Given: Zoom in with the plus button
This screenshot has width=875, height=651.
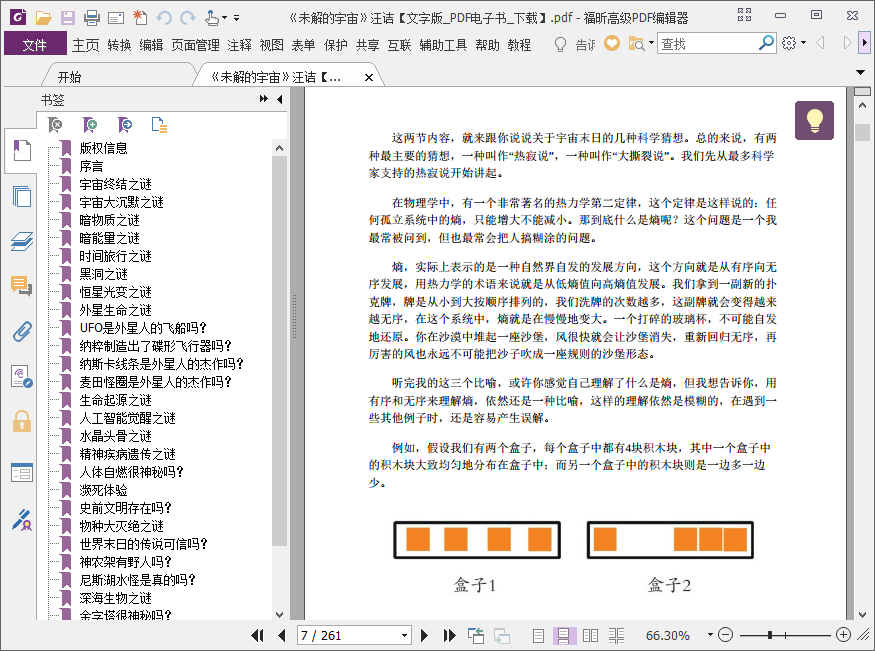Looking at the screenshot, I should 843,635.
